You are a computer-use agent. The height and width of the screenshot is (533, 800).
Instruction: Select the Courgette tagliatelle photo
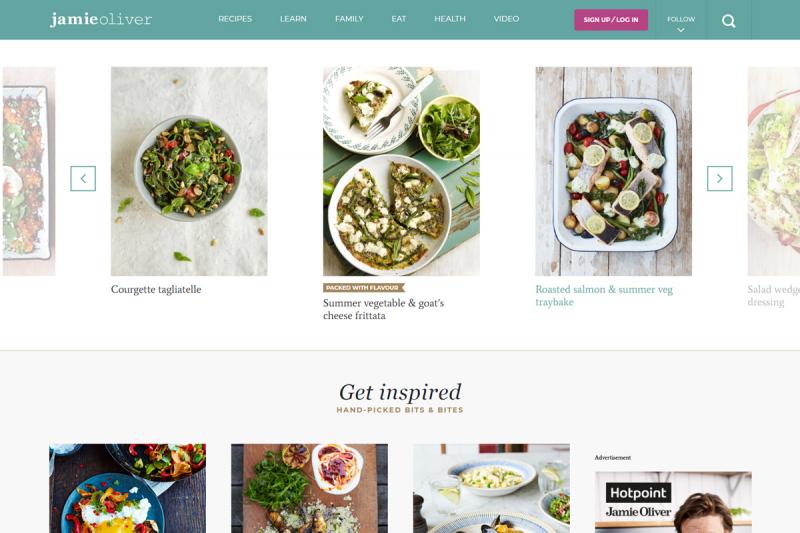click(x=189, y=171)
